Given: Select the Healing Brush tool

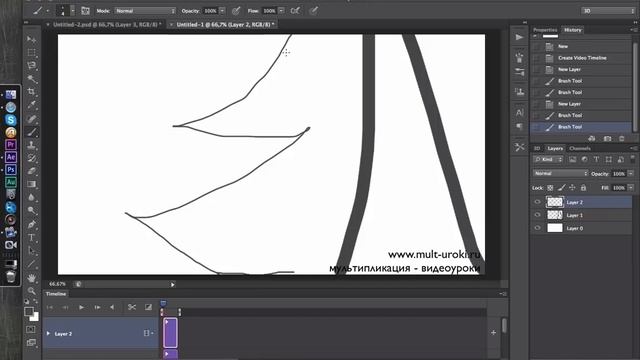Looking at the screenshot, I should coord(31,119).
